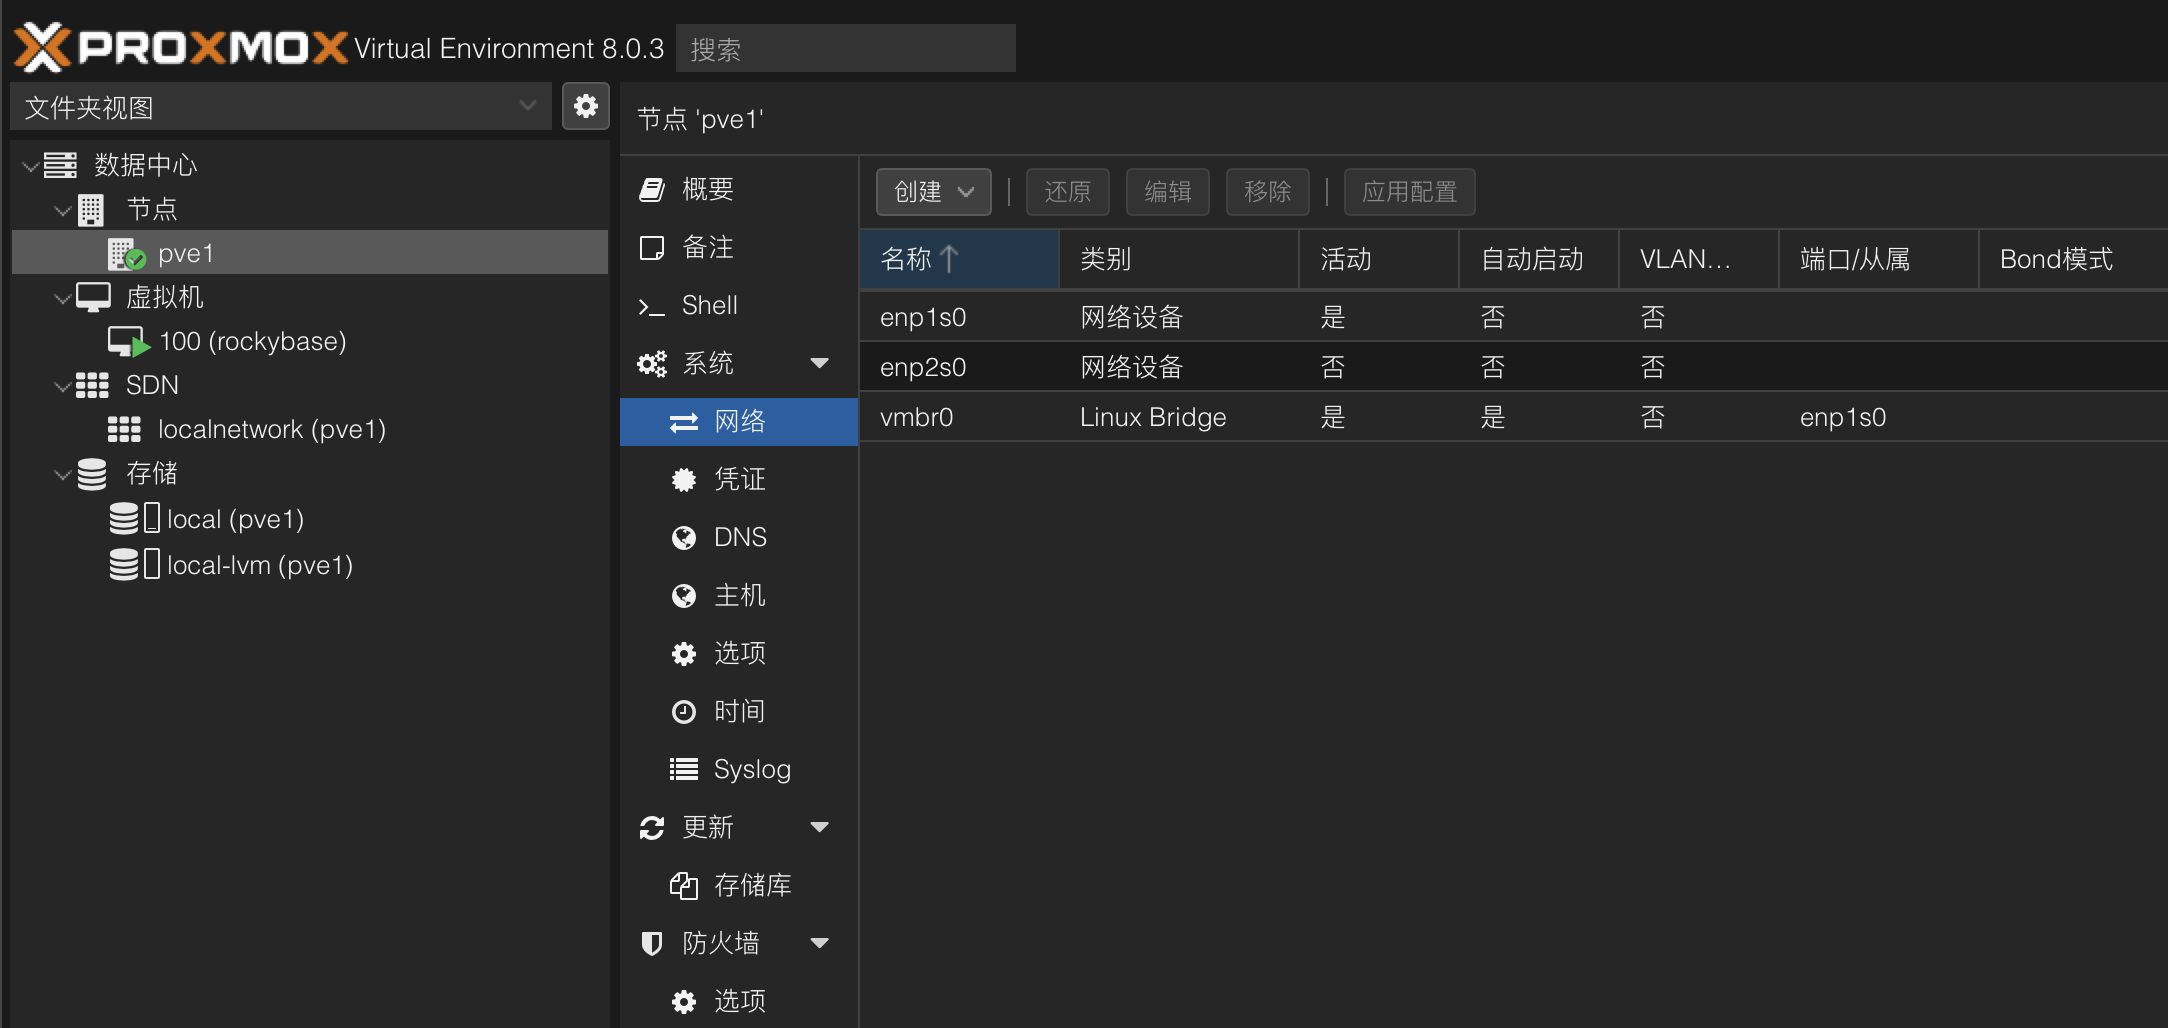Open the 创建 dropdown menu
Viewport: 2168px width, 1028px height.
tap(932, 191)
